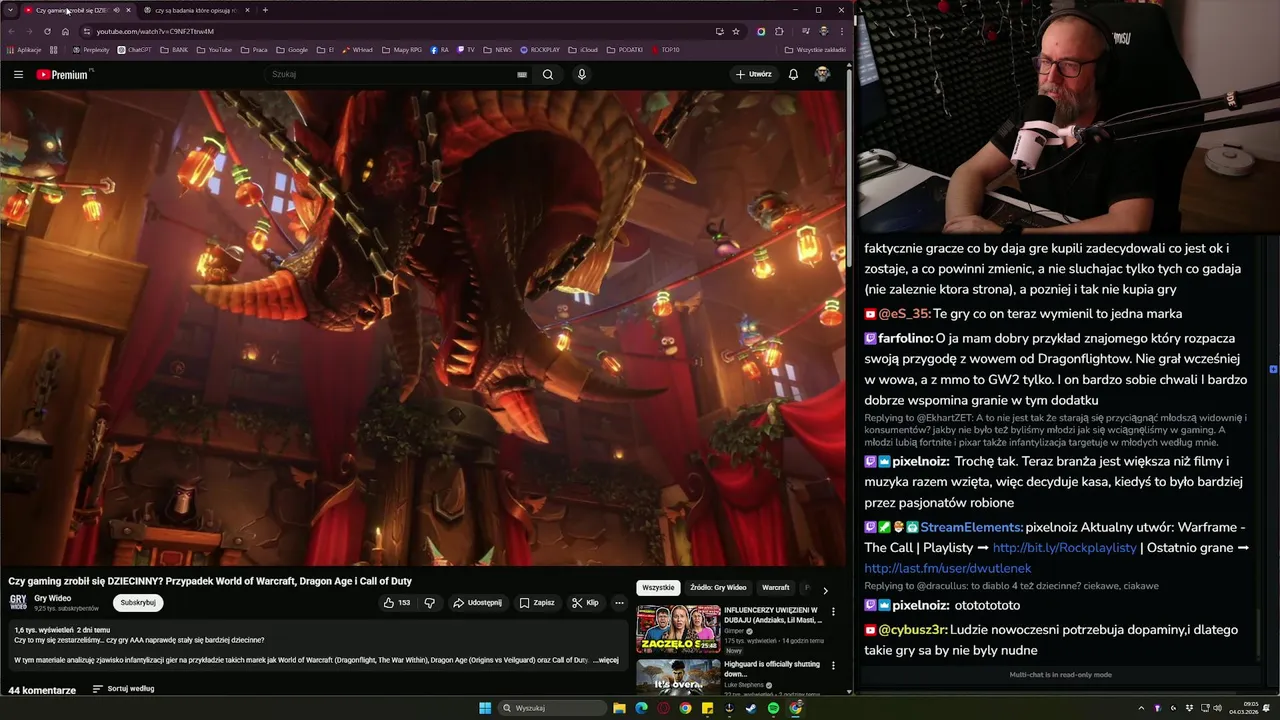Open Steam from the taskbar
Viewport: 1280px width, 720px height.
point(751,708)
